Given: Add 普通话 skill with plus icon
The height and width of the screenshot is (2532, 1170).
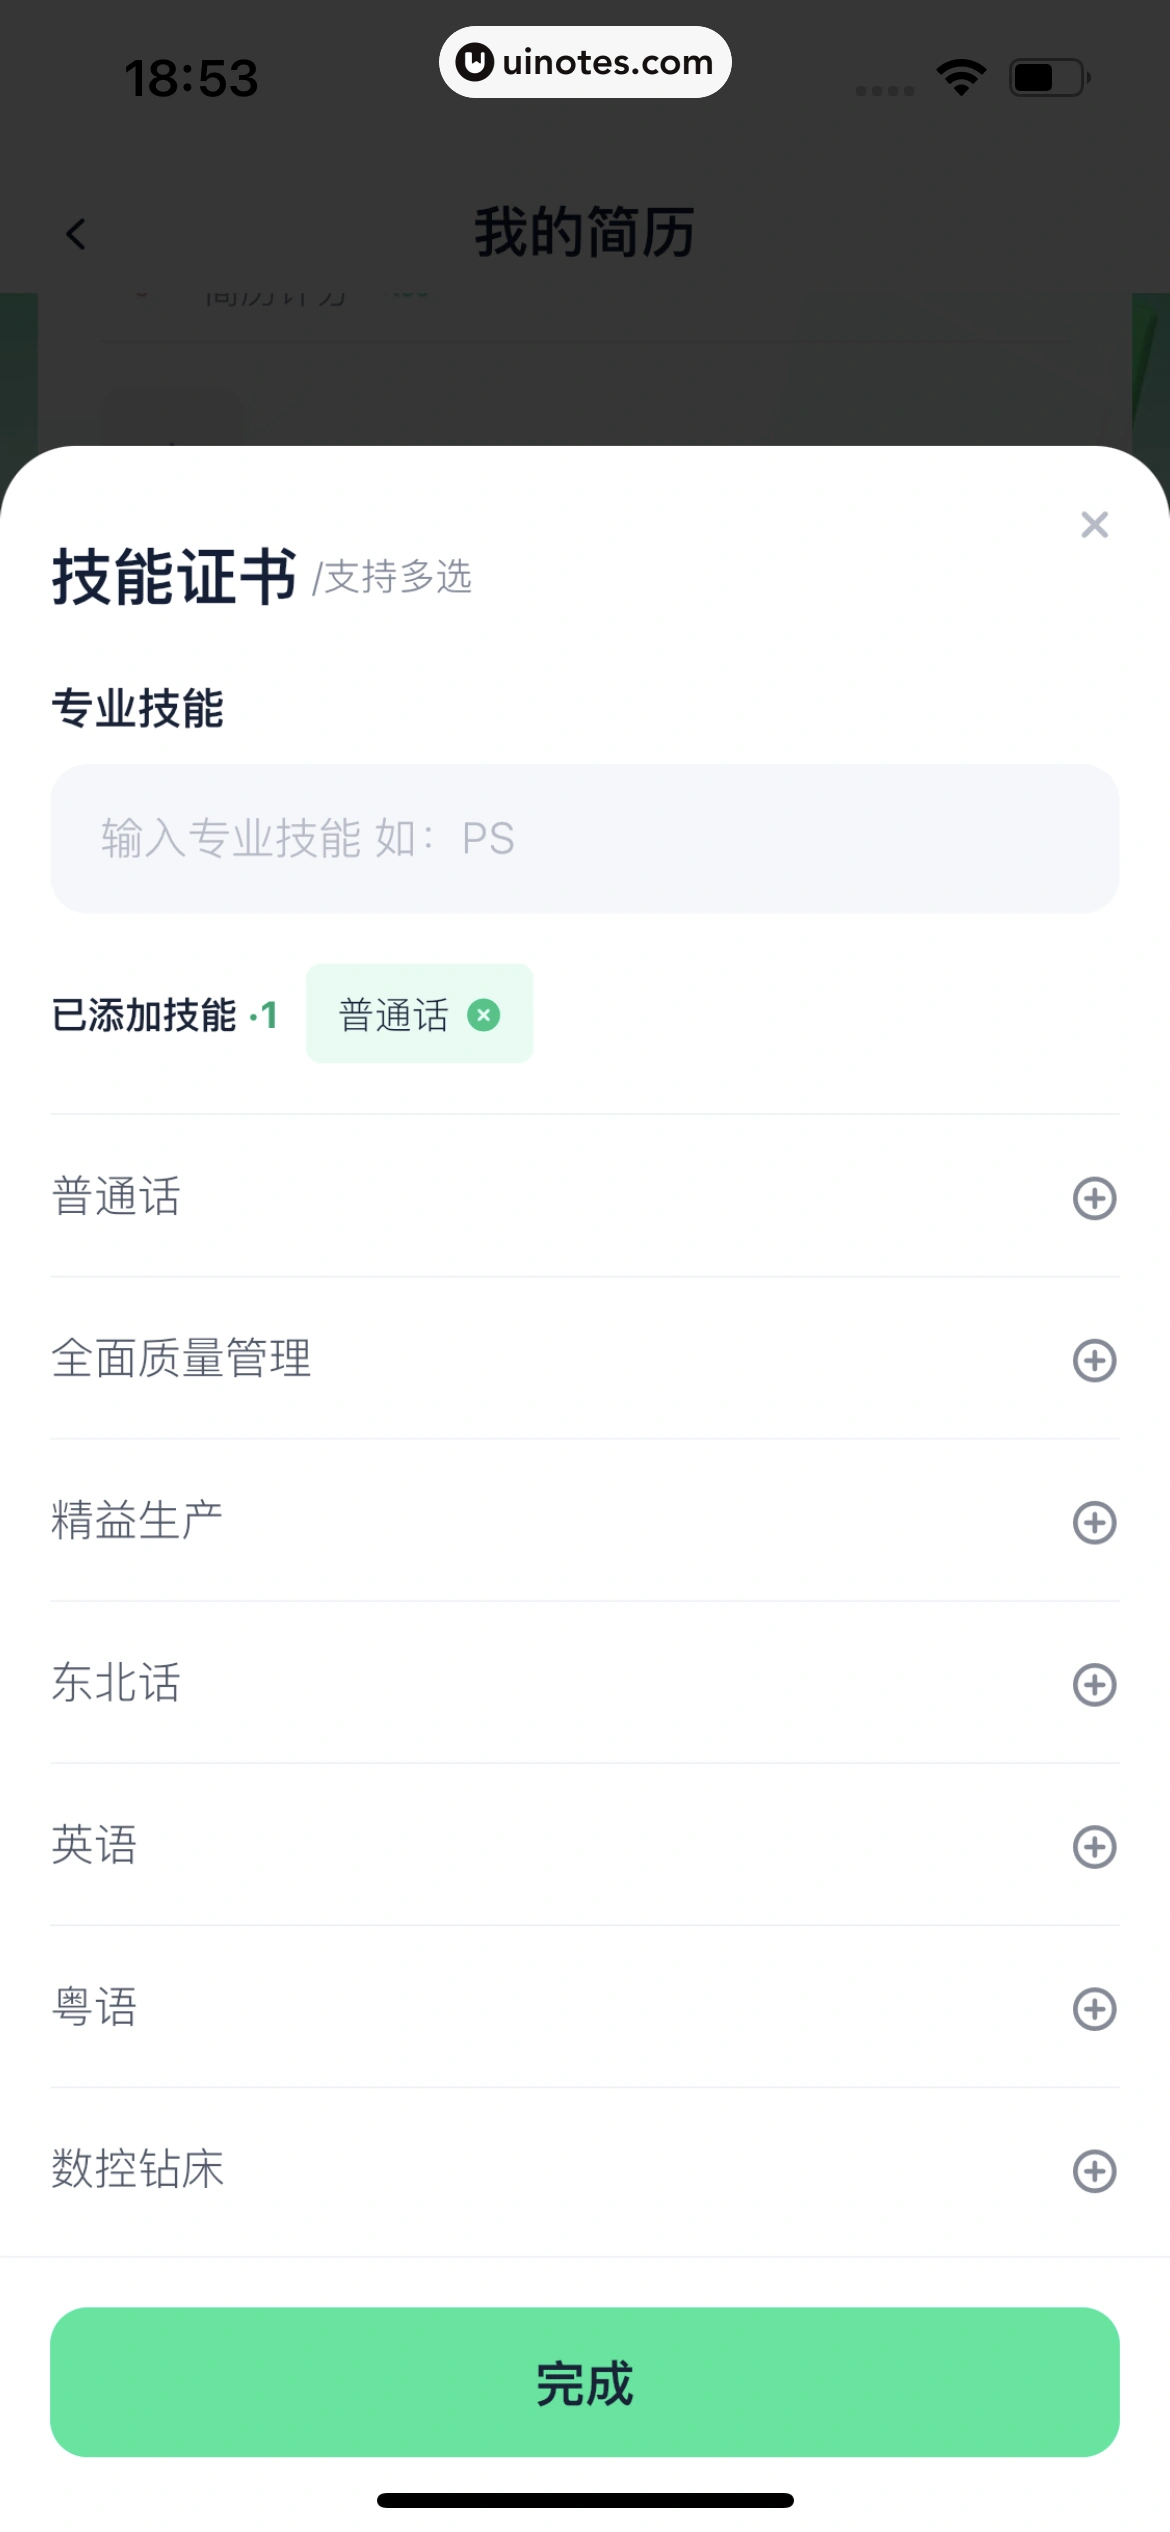Looking at the screenshot, I should [1094, 1198].
